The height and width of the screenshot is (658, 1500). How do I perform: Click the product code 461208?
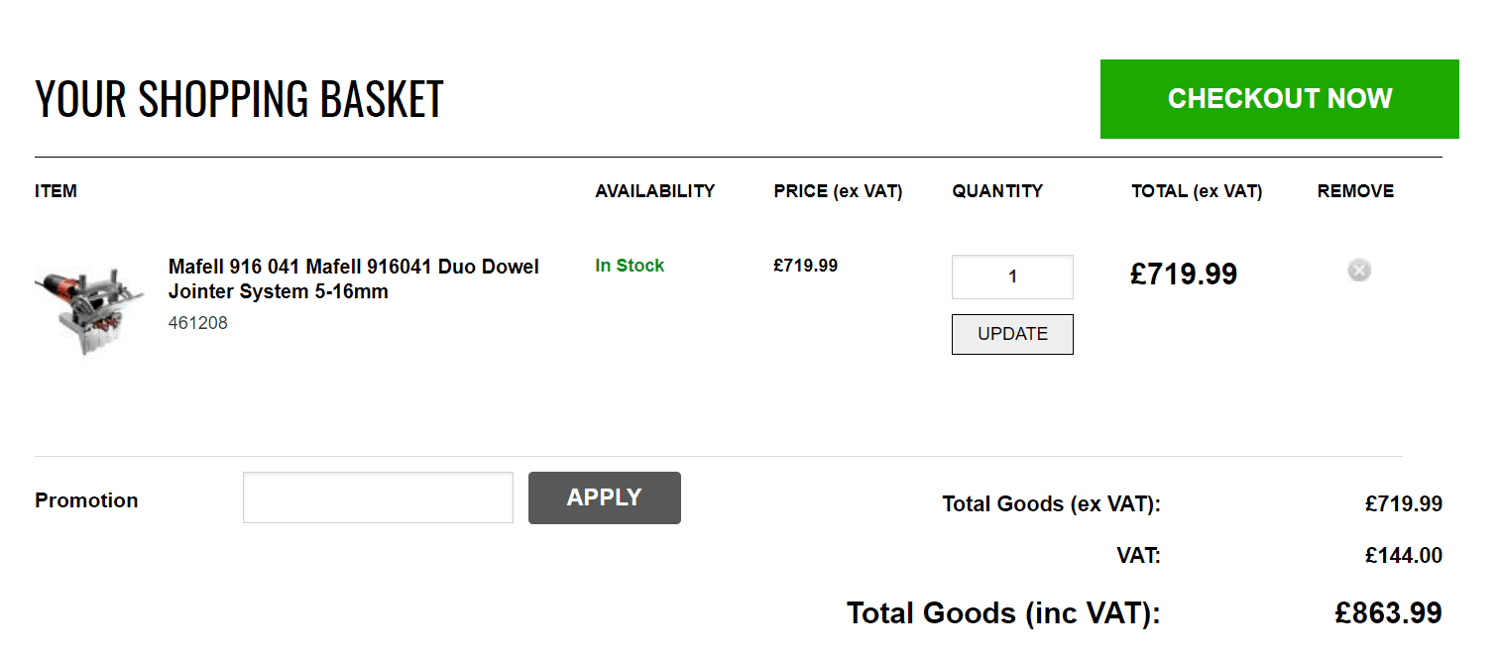tap(197, 322)
